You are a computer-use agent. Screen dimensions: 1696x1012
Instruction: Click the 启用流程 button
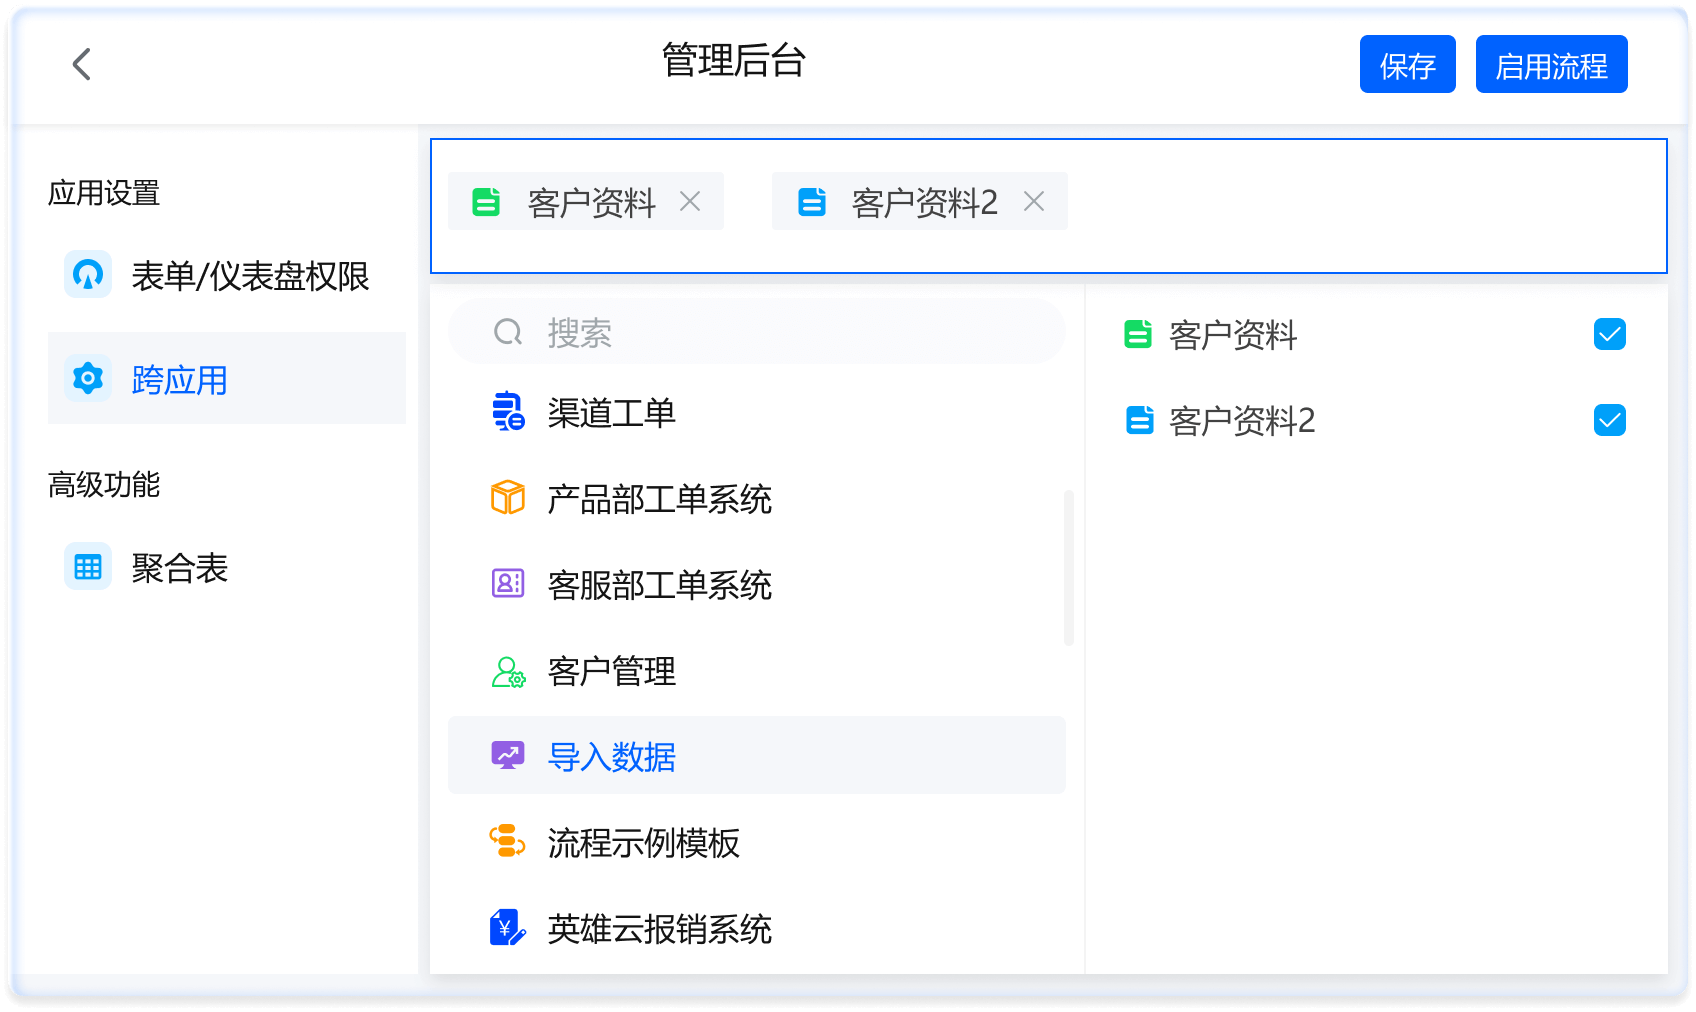1551,64
